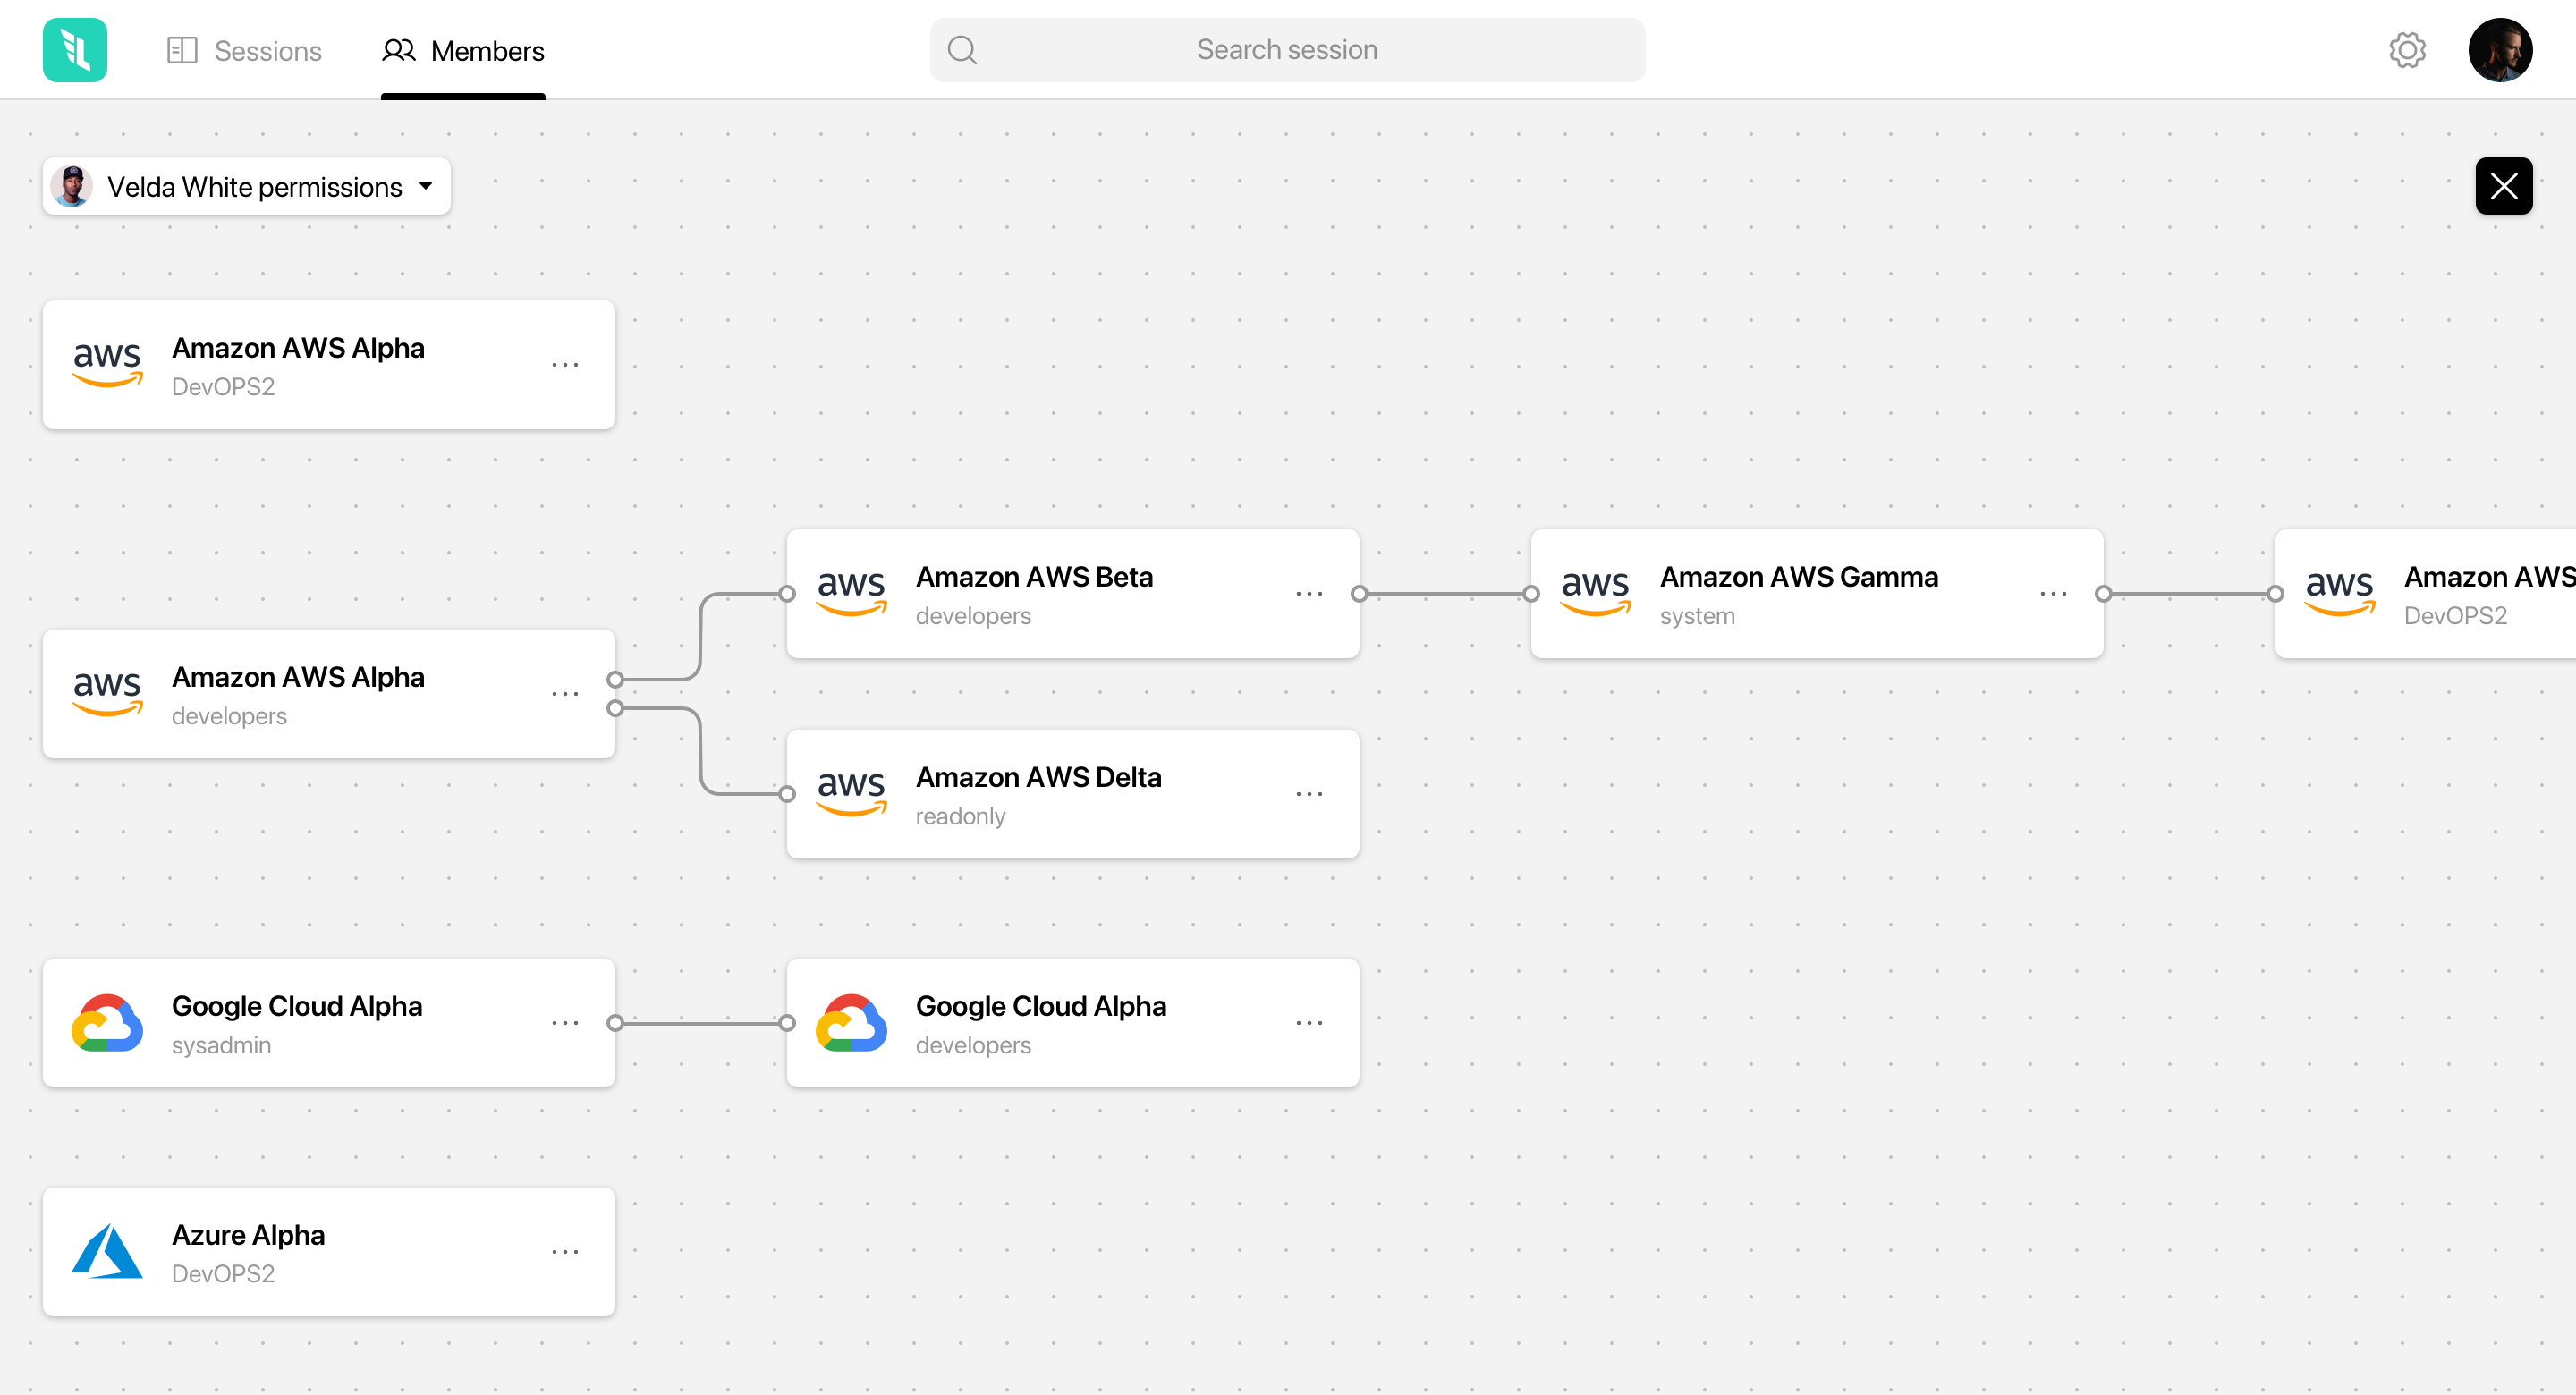Click 'DevOPS2' text on Azure Alpha card
Screen dimensions: 2576x1395
coord(223,1274)
